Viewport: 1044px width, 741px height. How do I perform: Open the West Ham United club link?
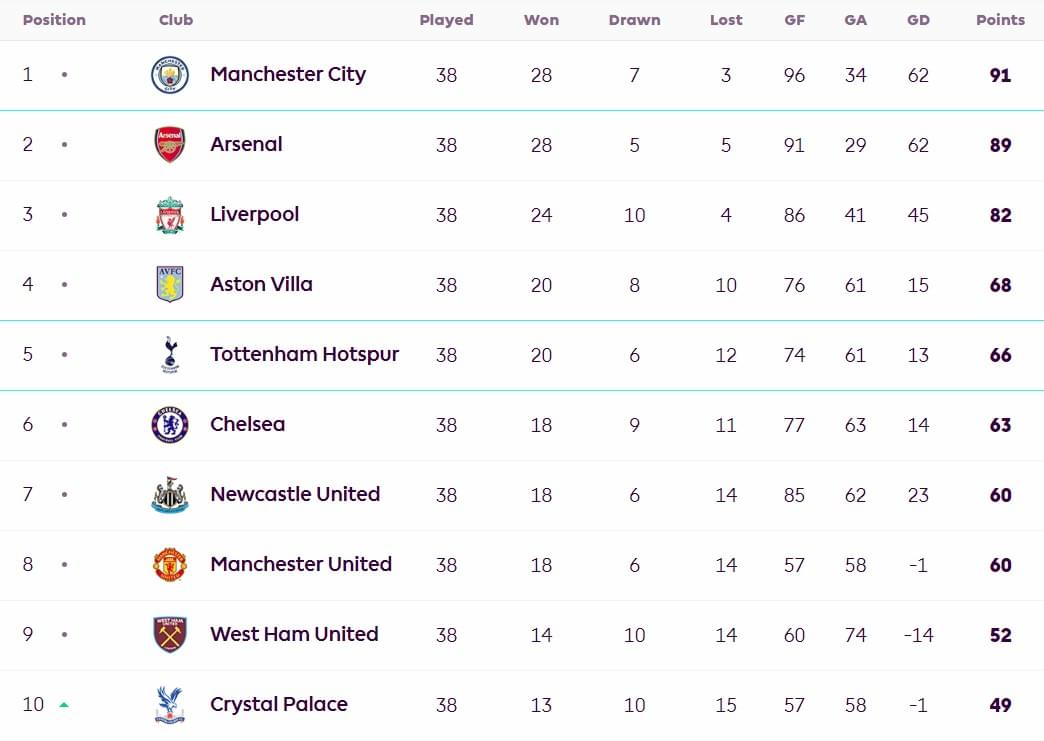point(294,634)
